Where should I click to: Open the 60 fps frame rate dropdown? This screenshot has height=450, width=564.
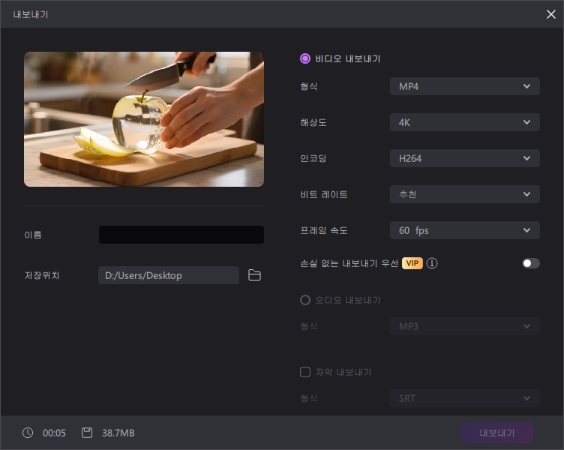click(x=465, y=230)
